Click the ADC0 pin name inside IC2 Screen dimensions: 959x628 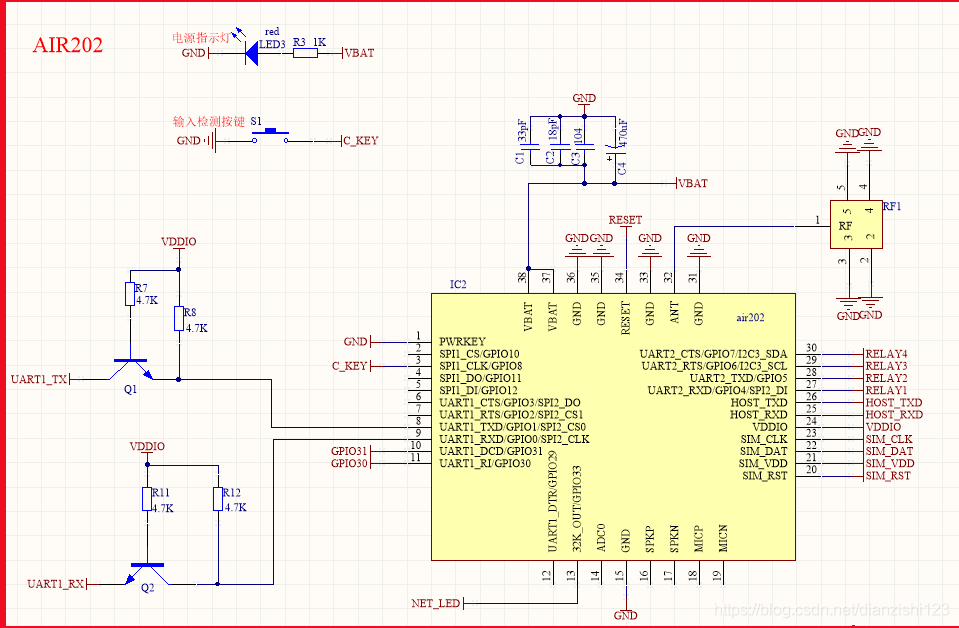[601, 537]
